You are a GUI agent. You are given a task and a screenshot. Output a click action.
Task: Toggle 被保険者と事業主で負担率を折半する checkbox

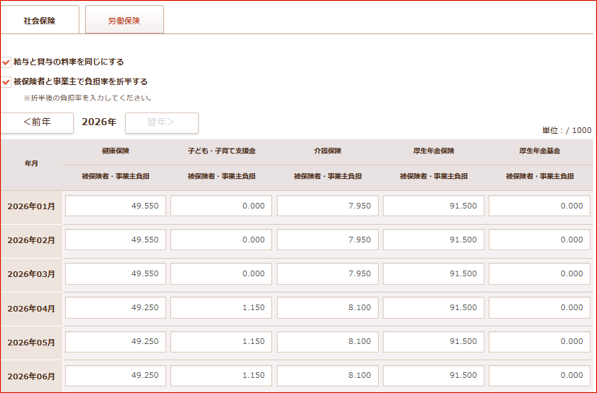tap(6, 82)
